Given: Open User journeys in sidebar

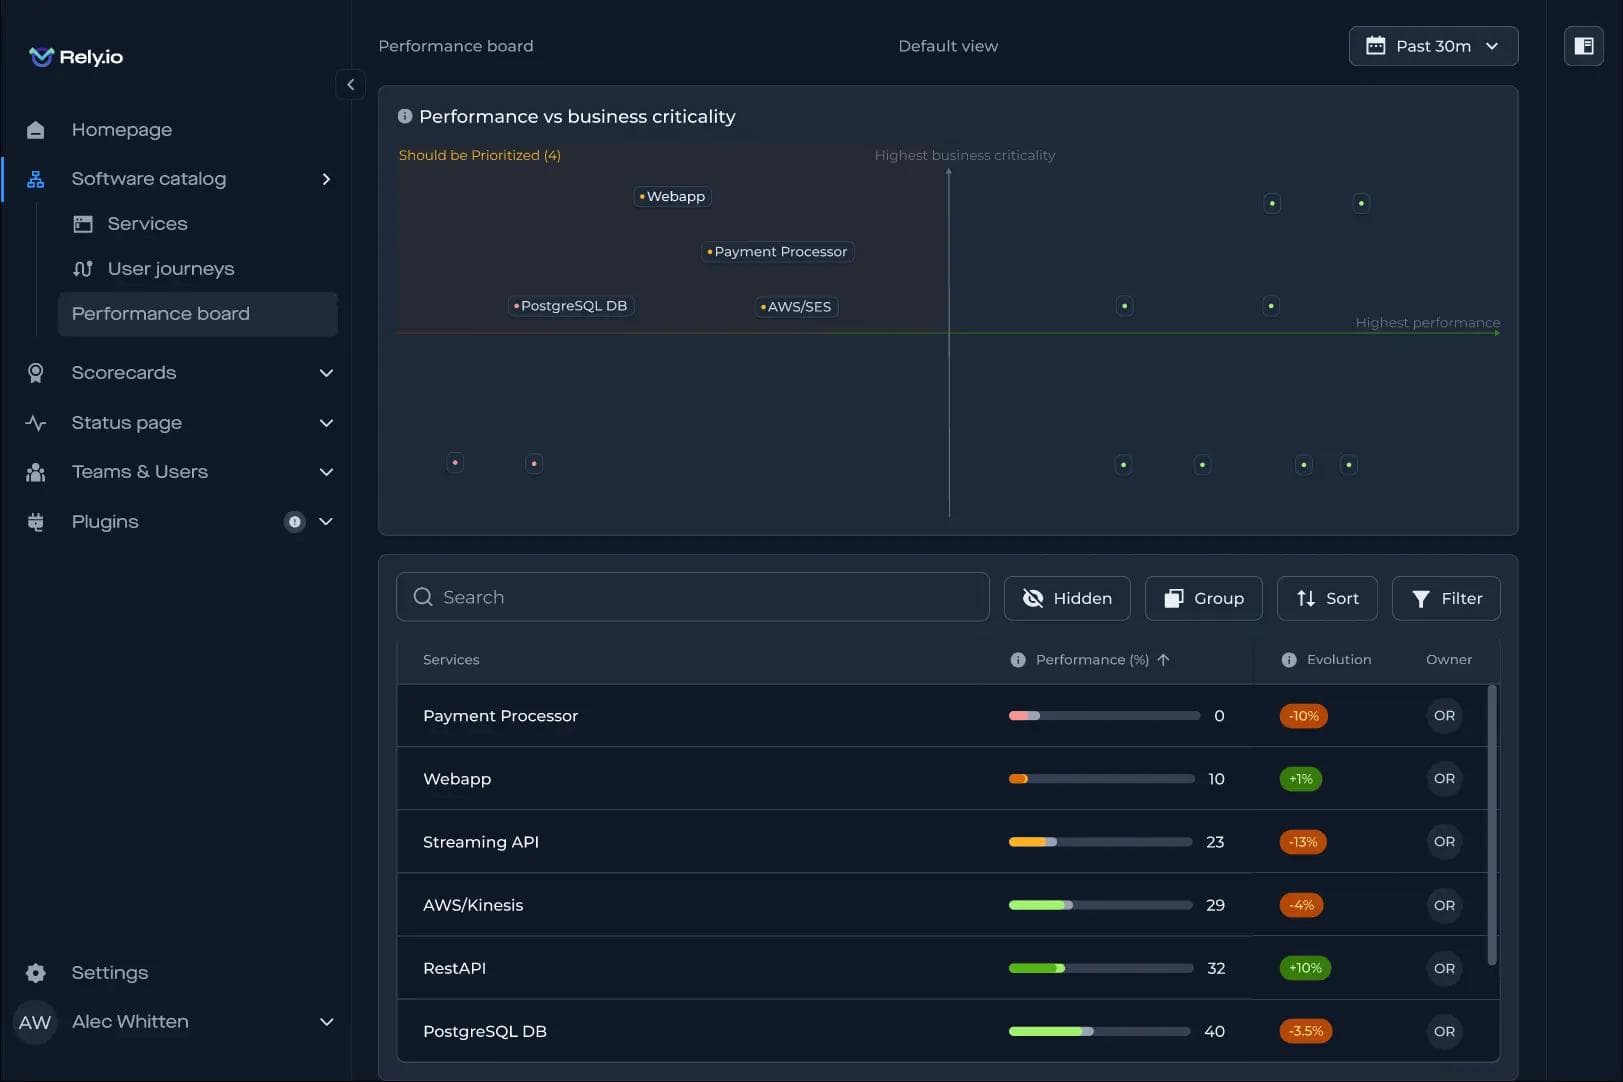Looking at the screenshot, I should coord(170,269).
